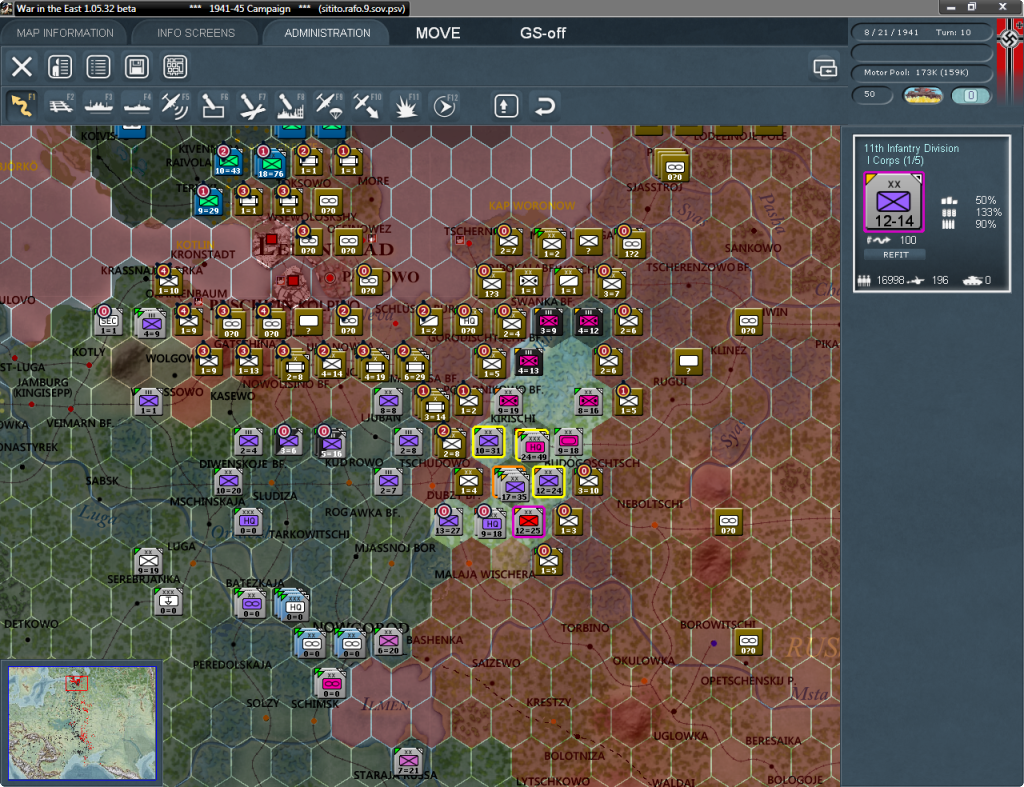Image resolution: width=1024 pixels, height=787 pixels.
Task: Open the player preferences document icon
Action: (x=60, y=67)
